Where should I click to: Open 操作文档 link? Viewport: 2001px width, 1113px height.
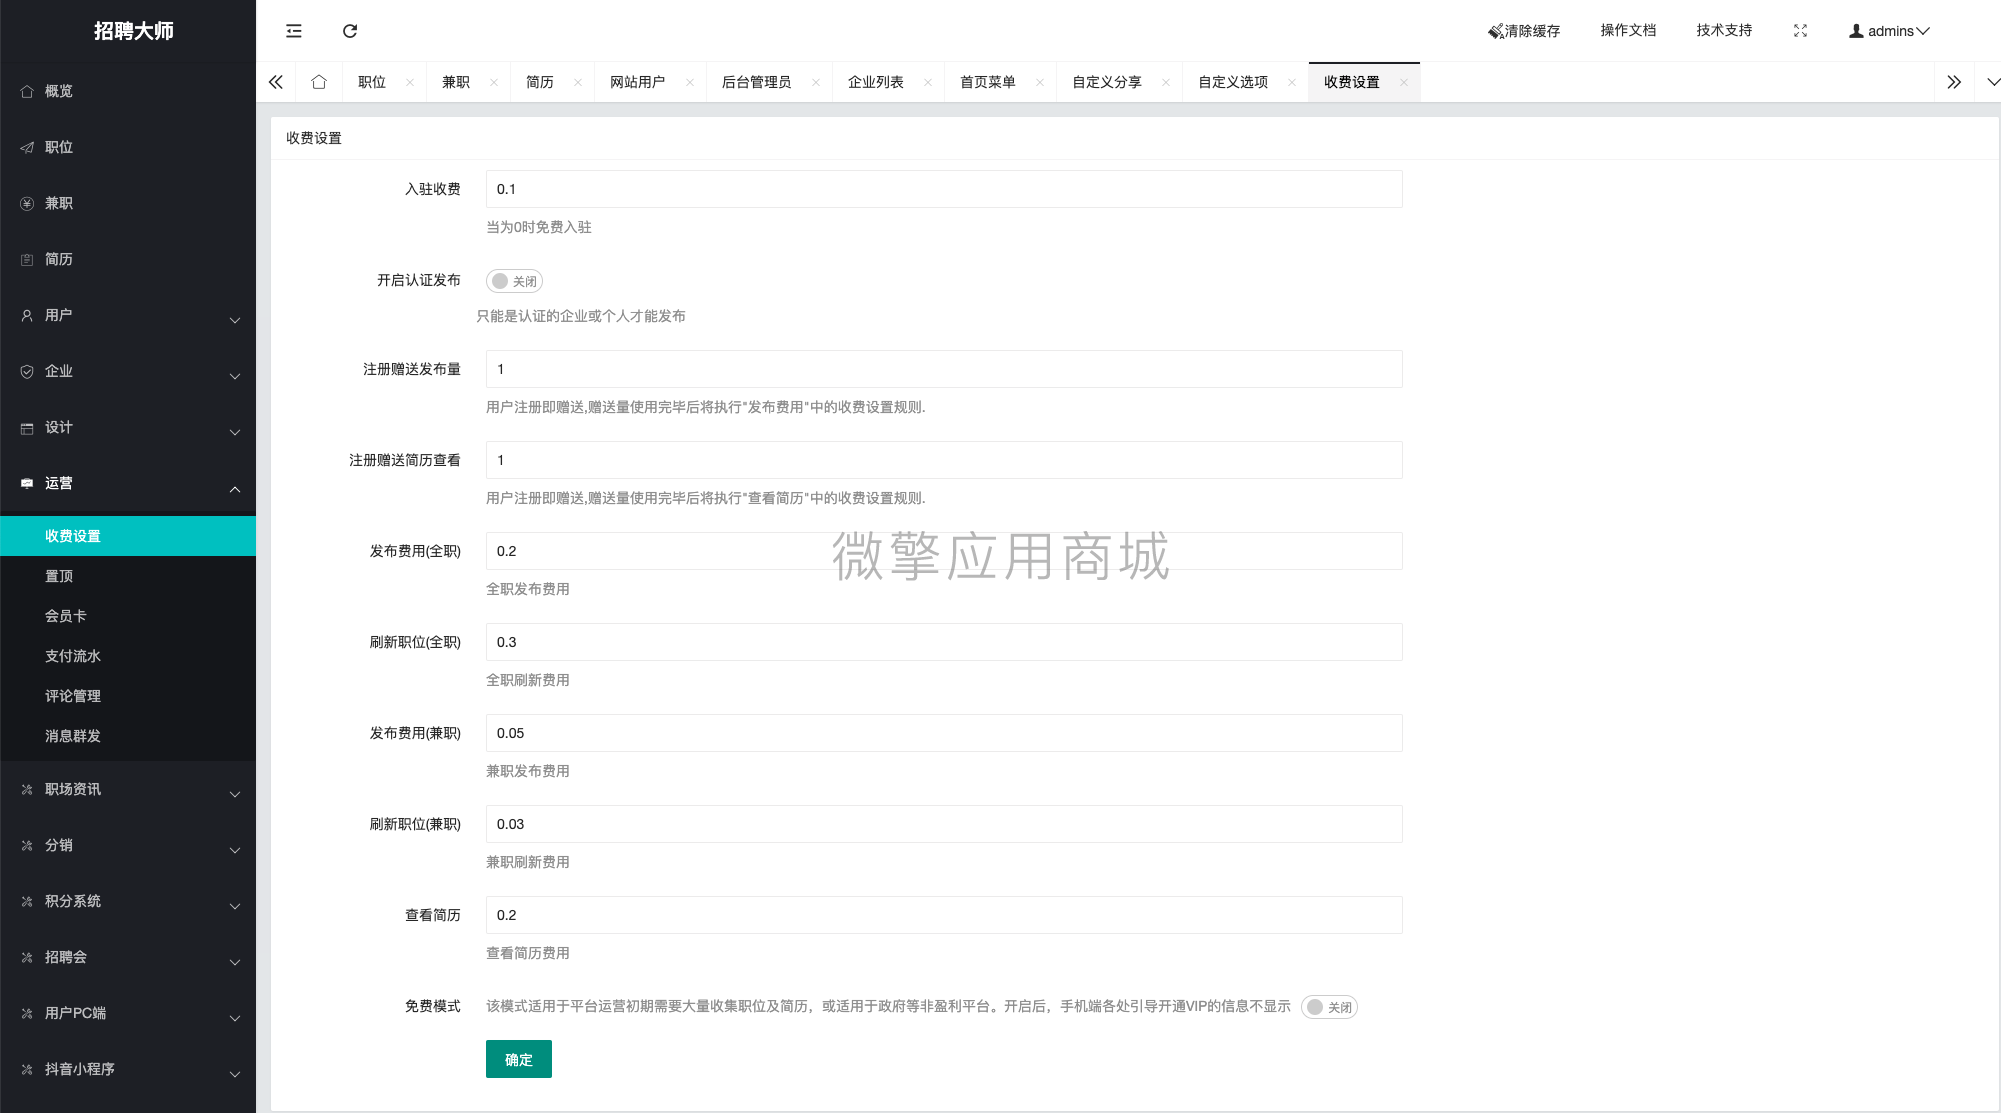(1628, 31)
